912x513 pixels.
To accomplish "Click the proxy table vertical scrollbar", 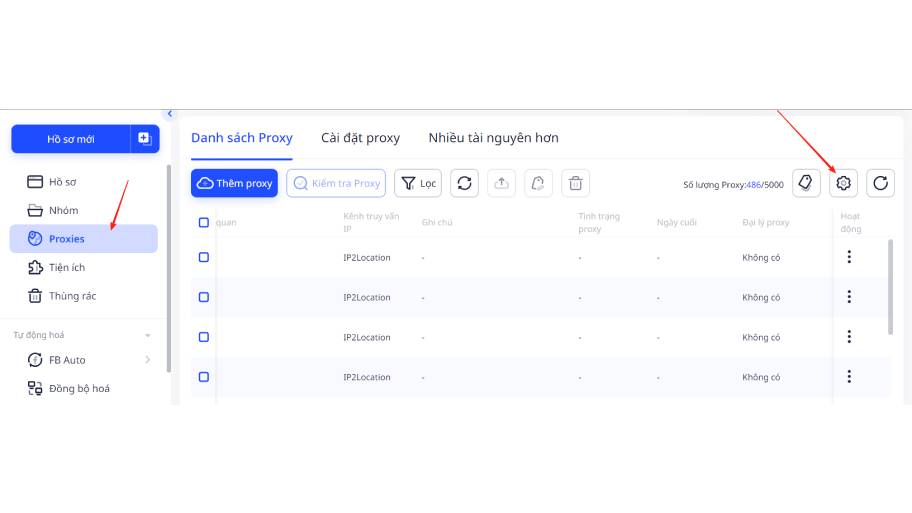I will pyautogui.click(x=890, y=287).
